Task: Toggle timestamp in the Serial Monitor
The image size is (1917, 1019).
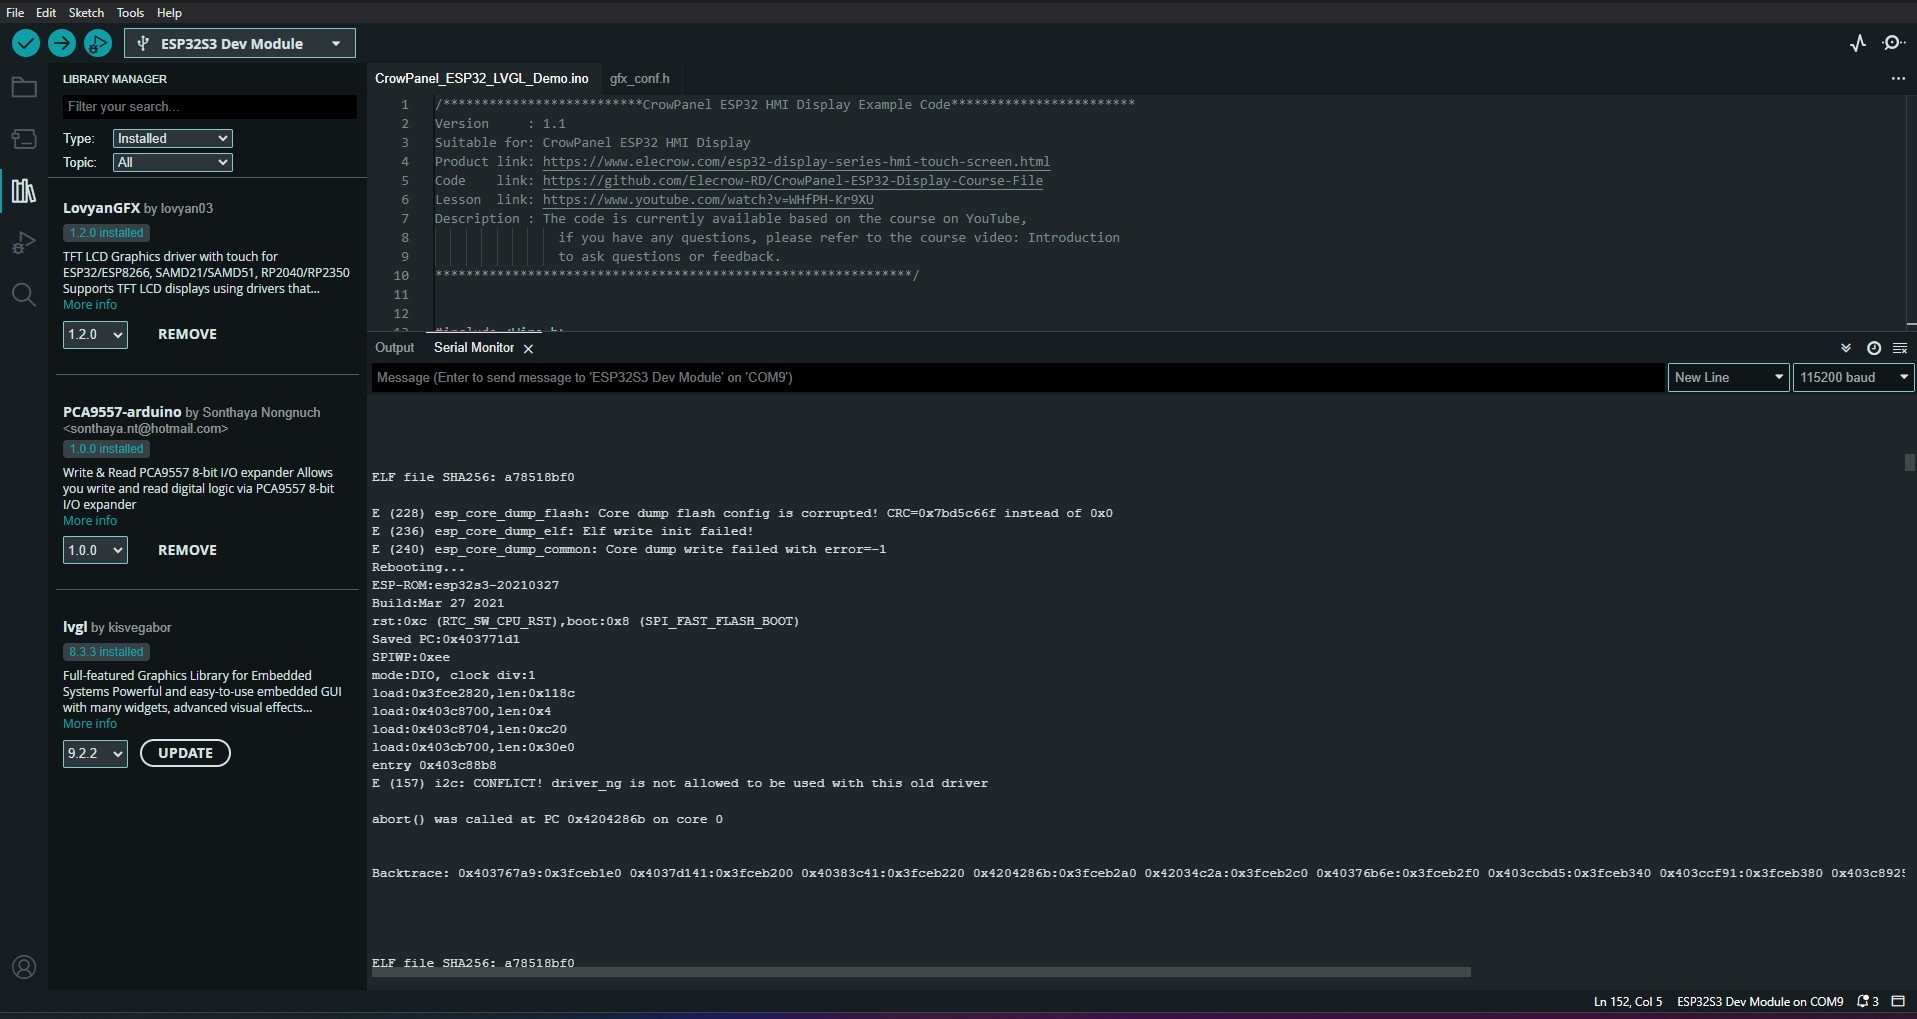Action: (x=1874, y=348)
